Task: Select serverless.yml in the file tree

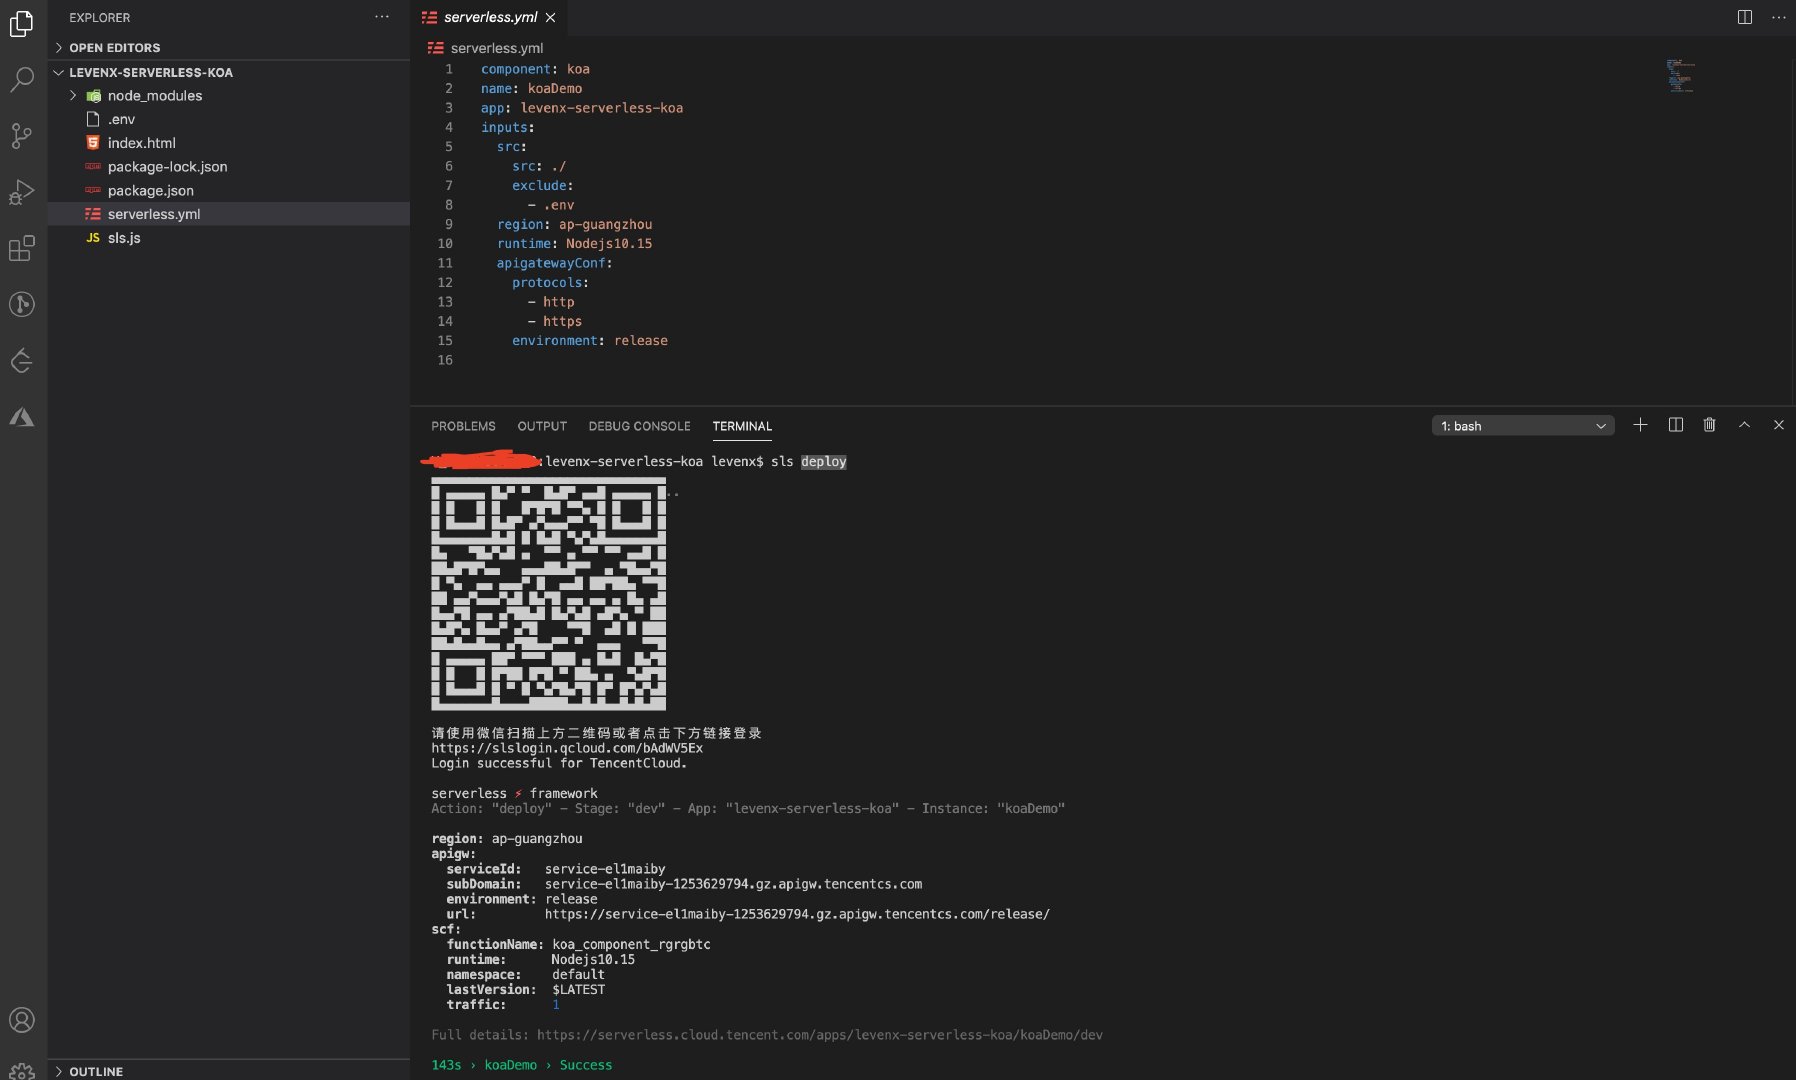Action: coord(229,214)
